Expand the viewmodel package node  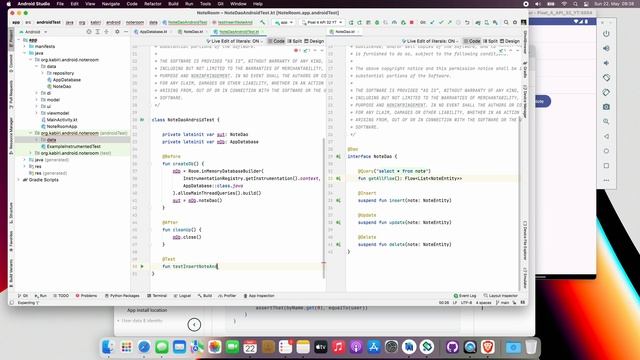pyautogui.click(x=37, y=113)
